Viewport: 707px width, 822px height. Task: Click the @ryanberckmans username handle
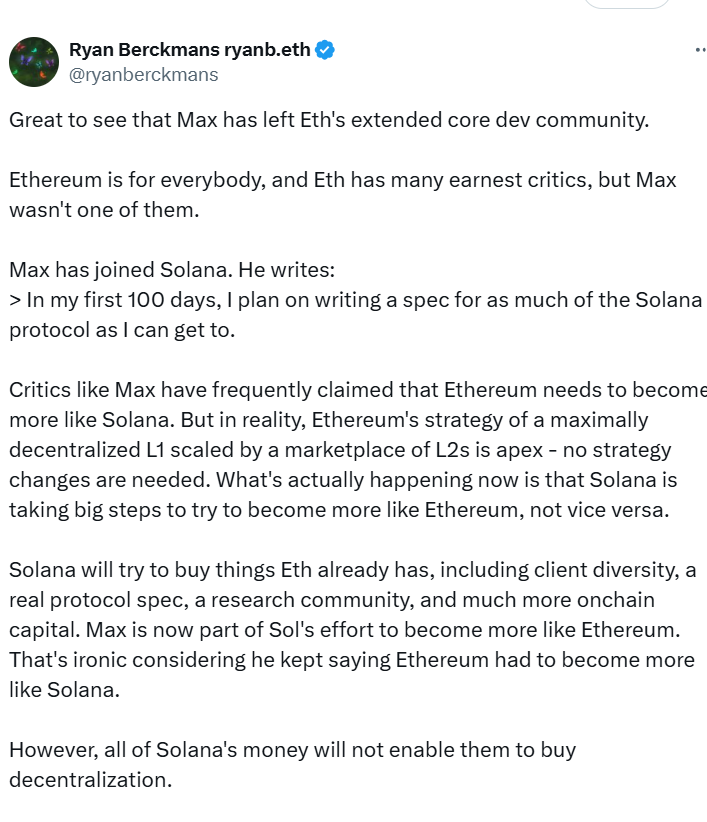[x=140, y=73]
